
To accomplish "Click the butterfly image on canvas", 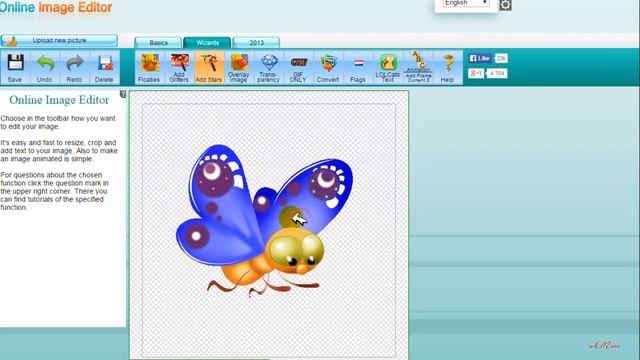I will tap(264, 220).
